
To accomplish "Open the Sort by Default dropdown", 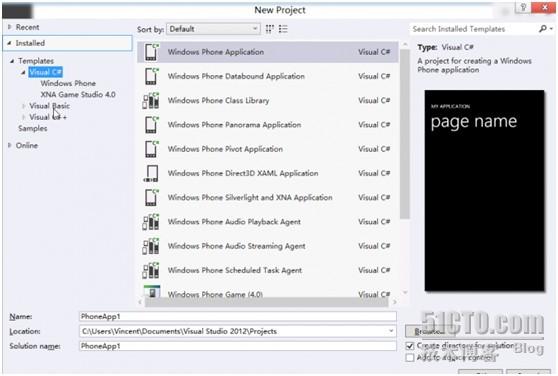I will (213, 29).
